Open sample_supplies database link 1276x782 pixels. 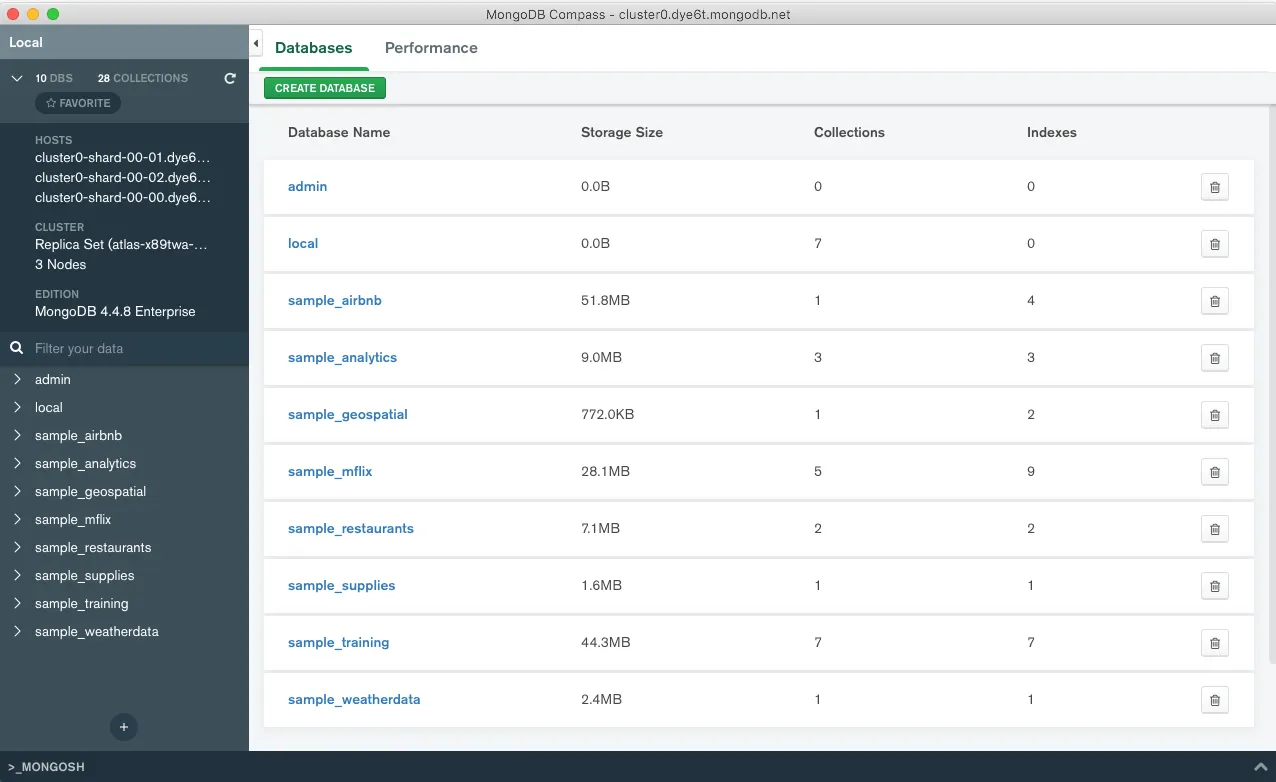[342, 585]
